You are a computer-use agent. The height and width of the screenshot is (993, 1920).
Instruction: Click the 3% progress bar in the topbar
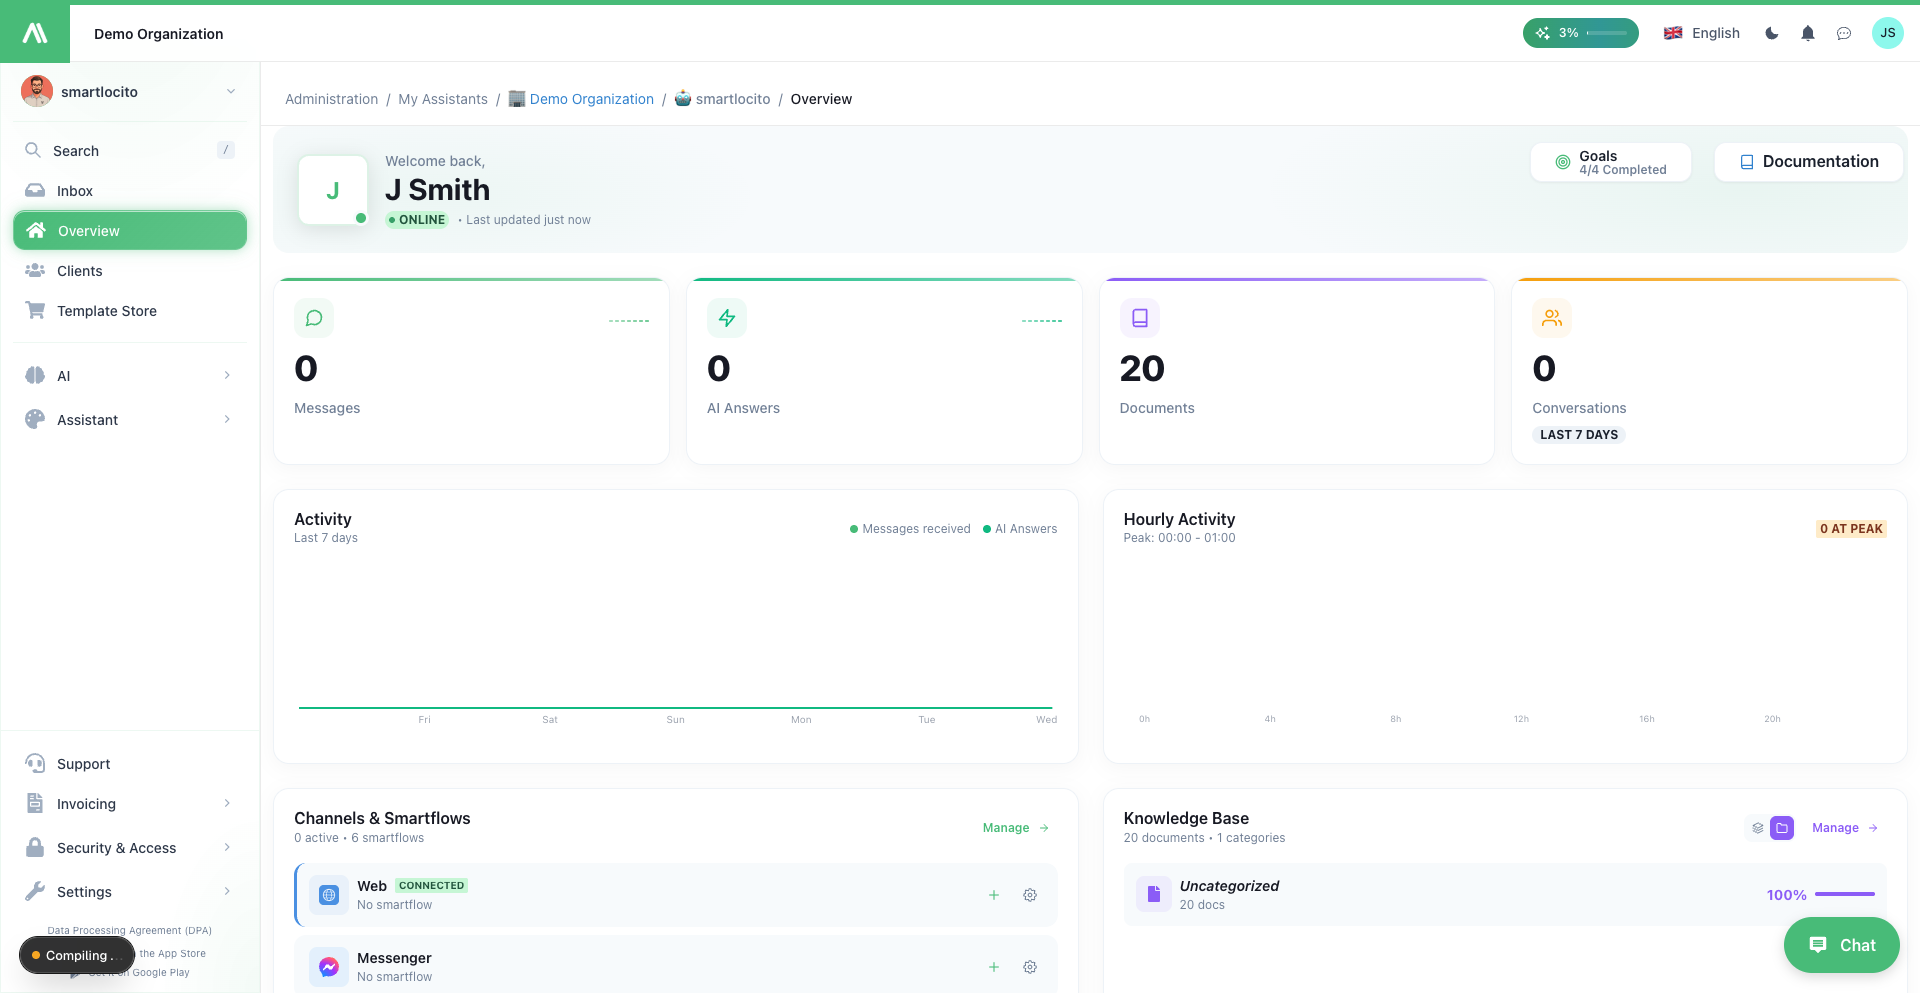(1580, 33)
